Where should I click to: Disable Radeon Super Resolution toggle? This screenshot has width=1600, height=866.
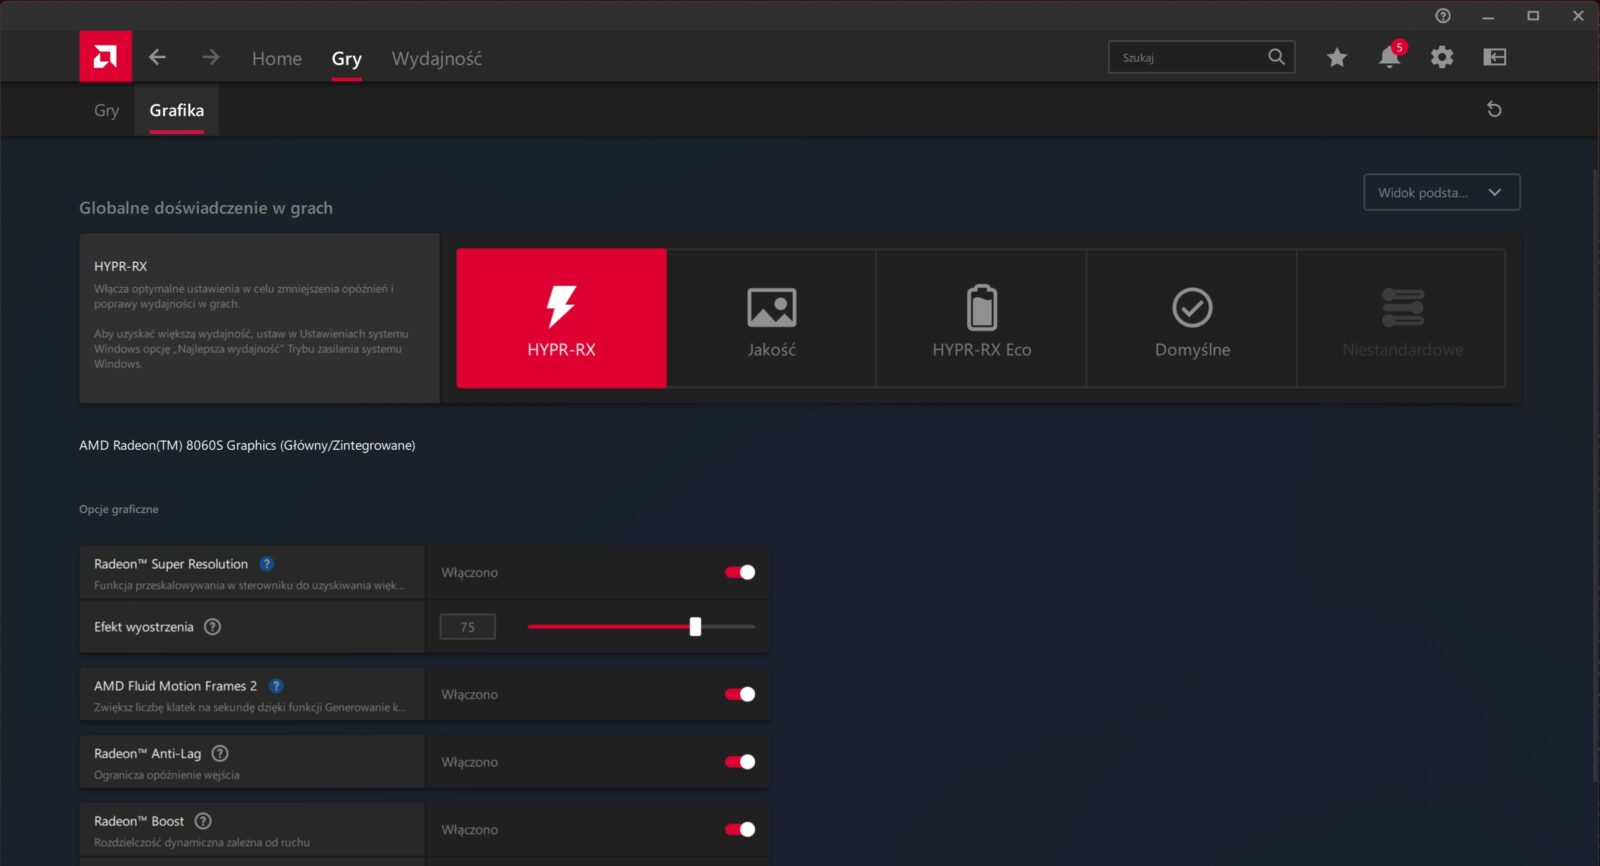tap(740, 572)
